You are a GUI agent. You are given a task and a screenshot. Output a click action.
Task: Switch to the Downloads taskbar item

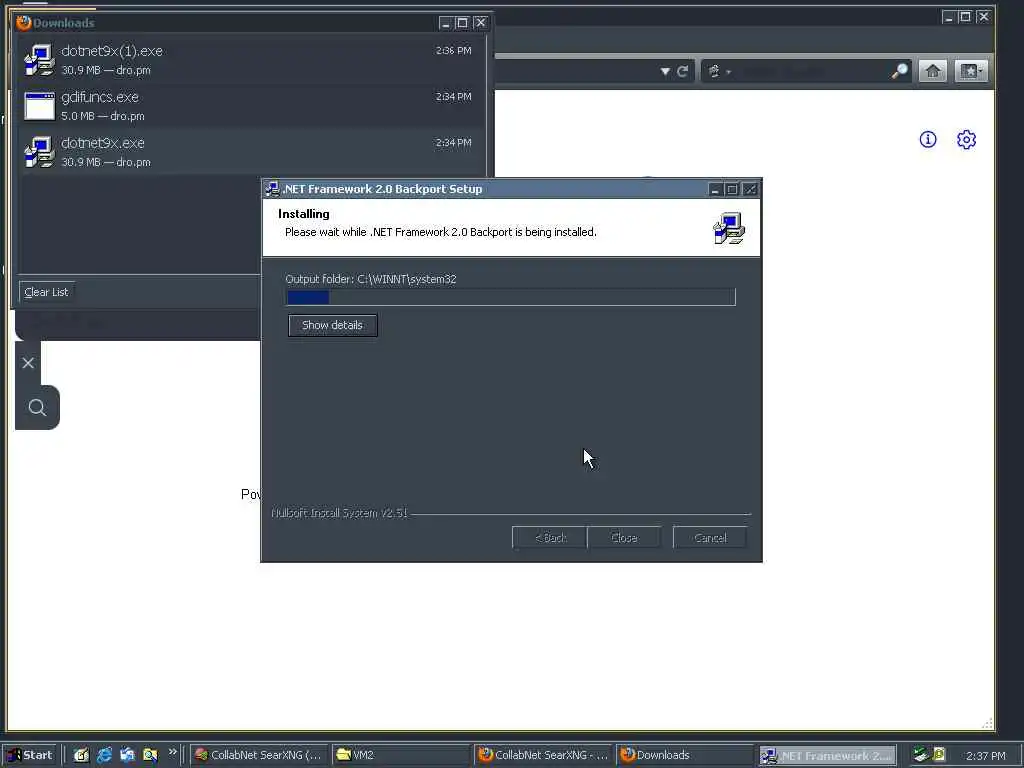684,755
